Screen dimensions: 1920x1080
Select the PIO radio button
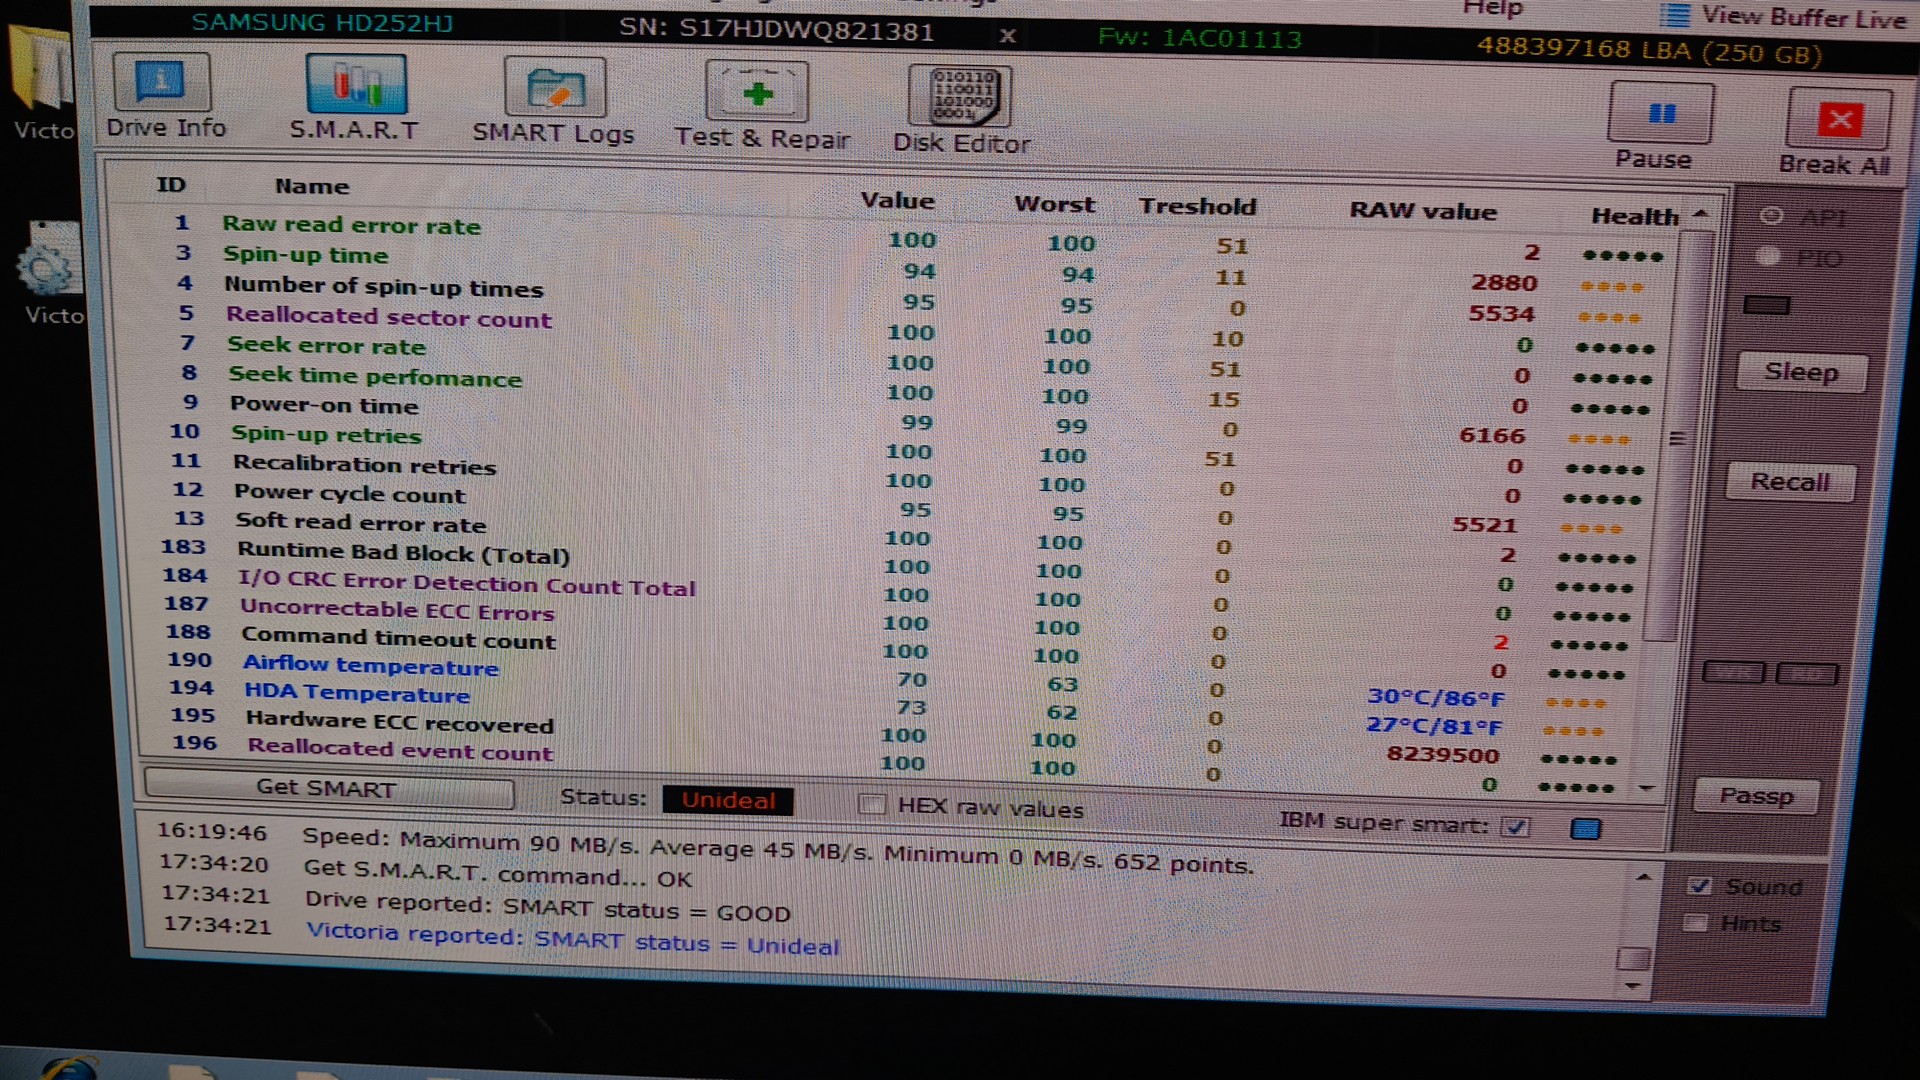1769,257
